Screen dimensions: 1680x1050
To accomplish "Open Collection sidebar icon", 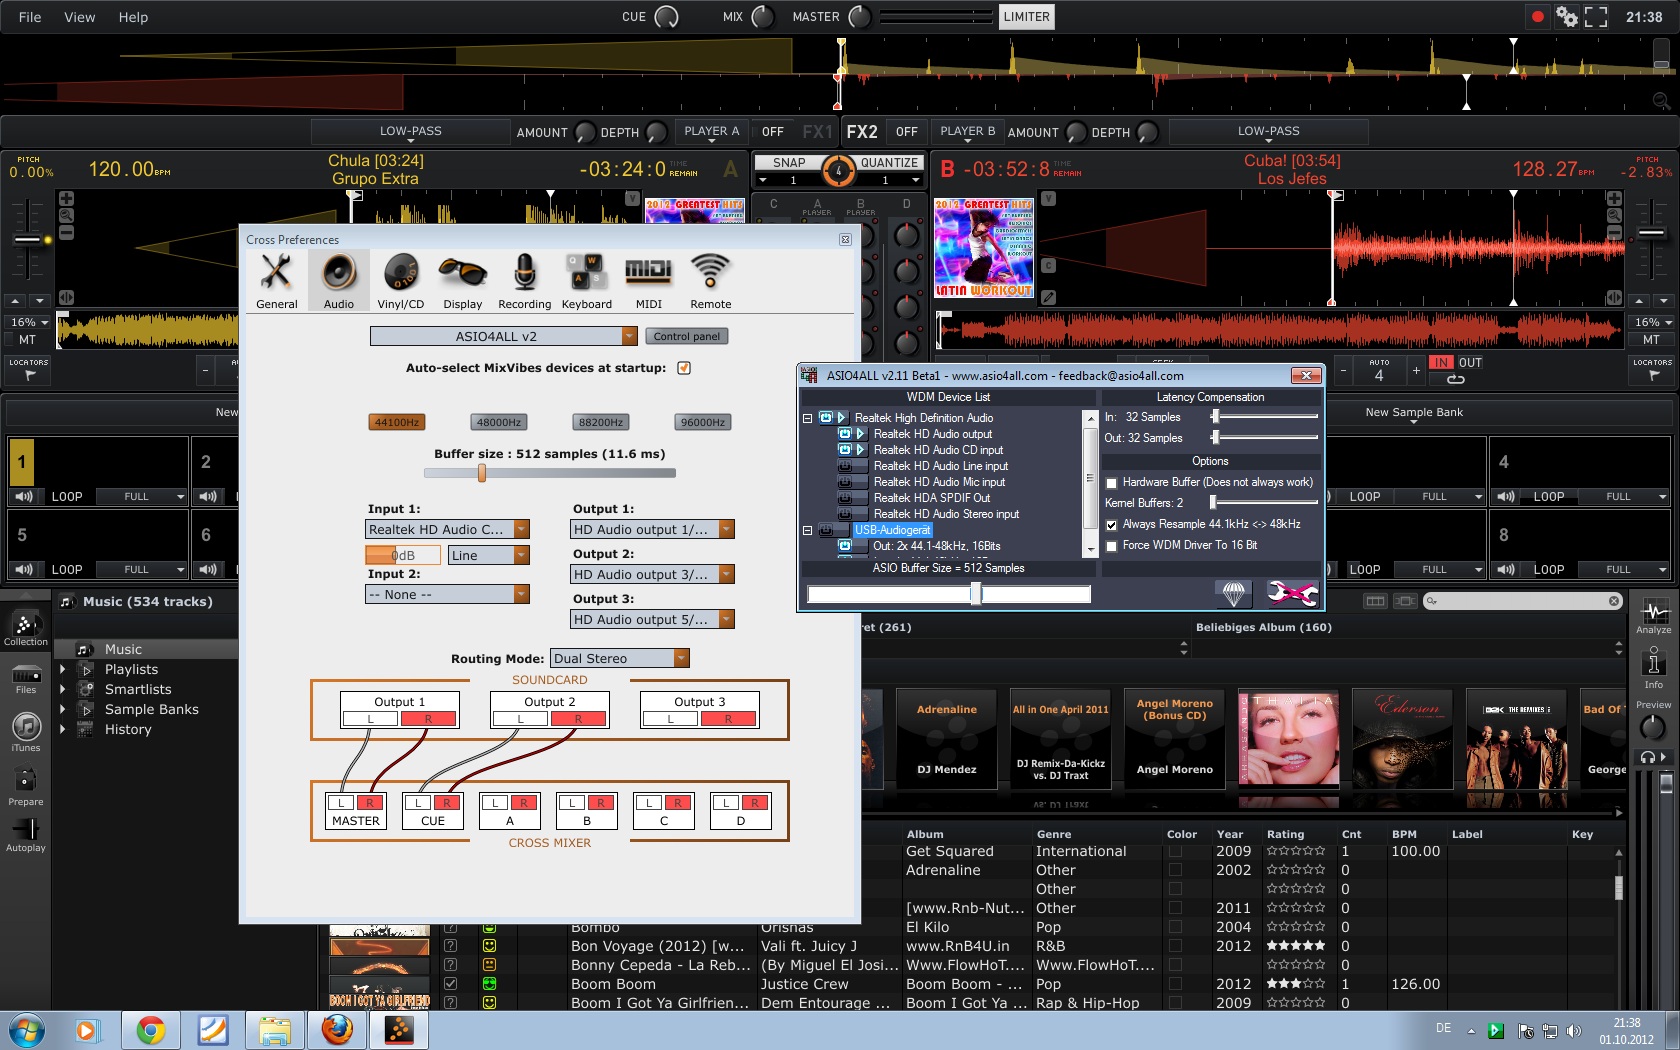I will [x=26, y=627].
